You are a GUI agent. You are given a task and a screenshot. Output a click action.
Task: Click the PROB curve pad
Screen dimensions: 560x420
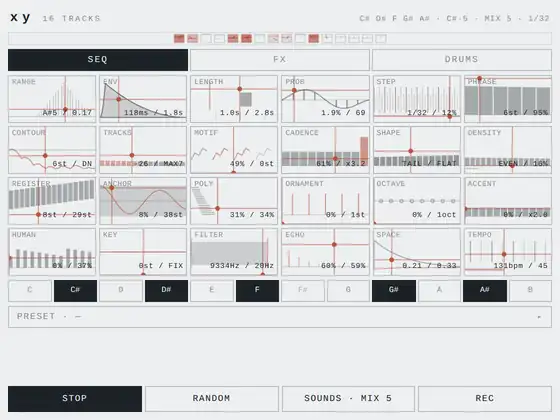coord(325,99)
